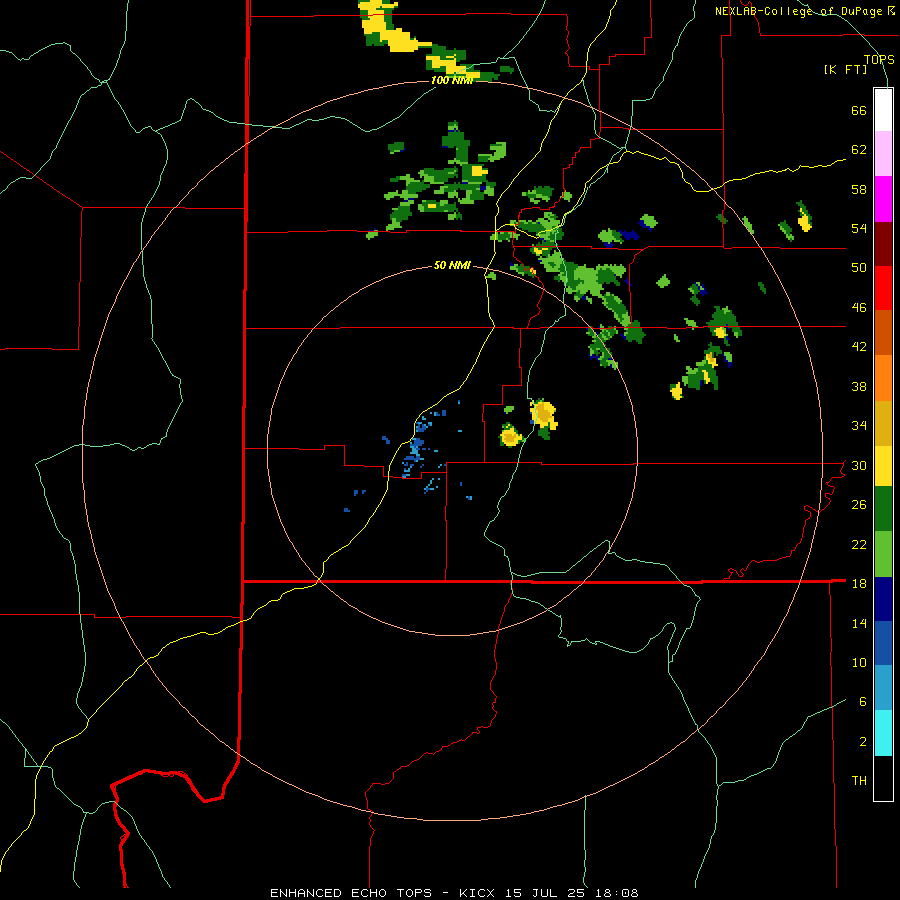The image size is (900, 900).
Task: Click the 58 legend value
Action: pyautogui.click(x=859, y=189)
